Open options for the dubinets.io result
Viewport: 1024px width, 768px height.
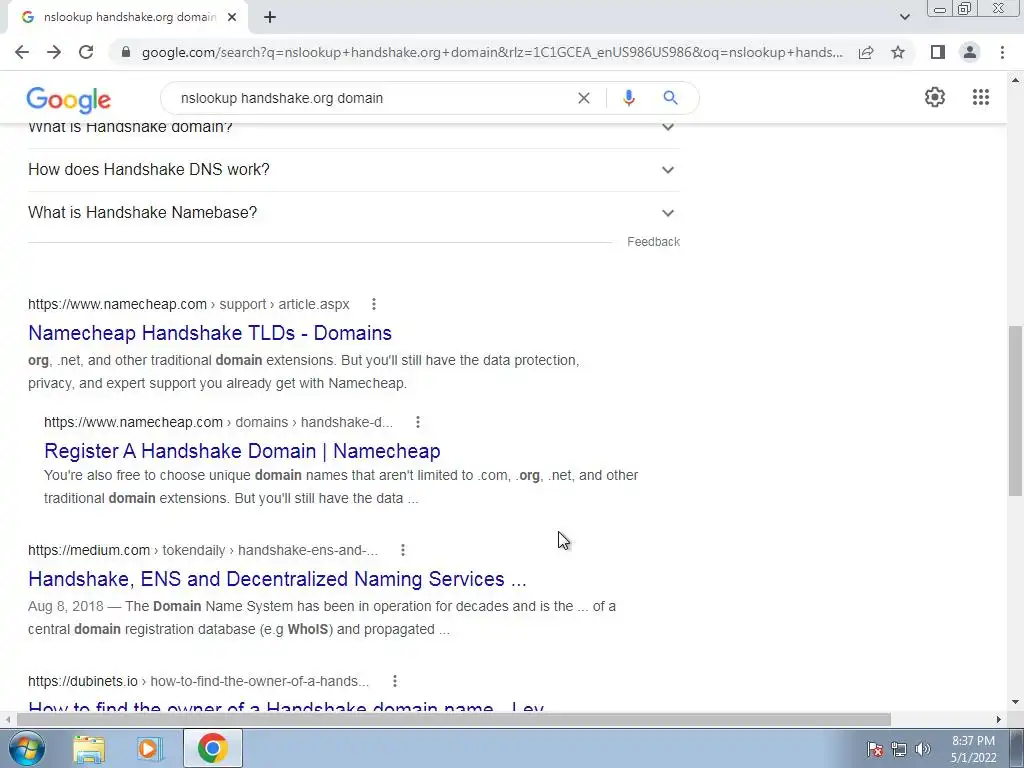click(394, 681)
